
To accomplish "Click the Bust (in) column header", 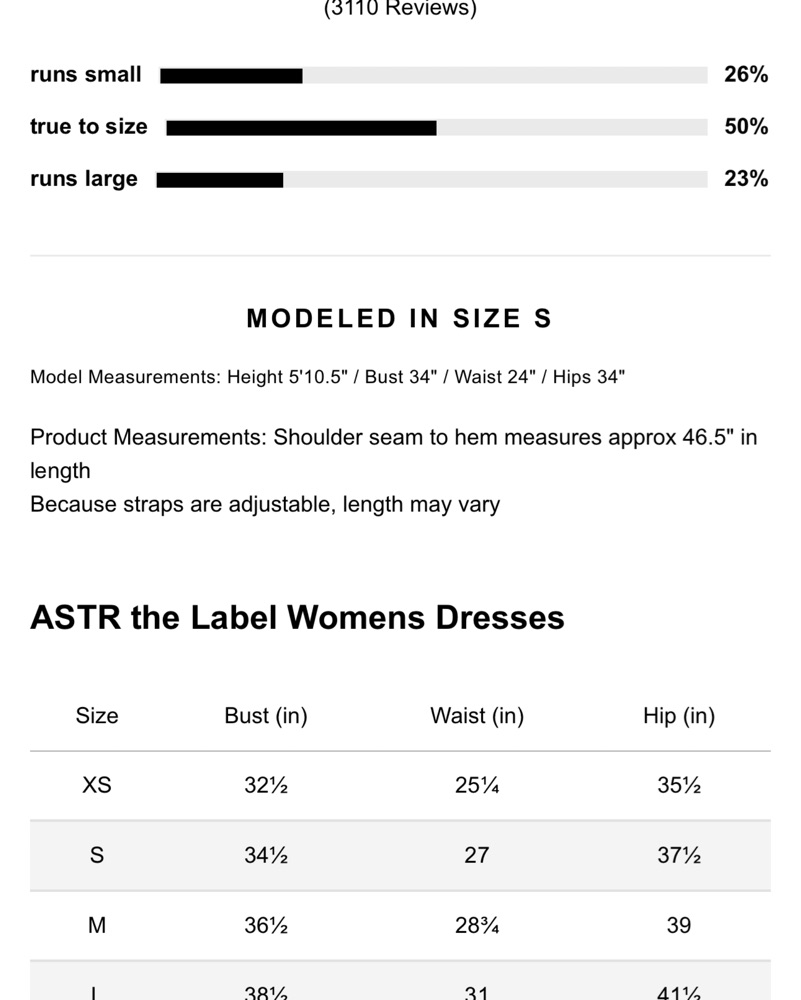I will pos(266,716).
